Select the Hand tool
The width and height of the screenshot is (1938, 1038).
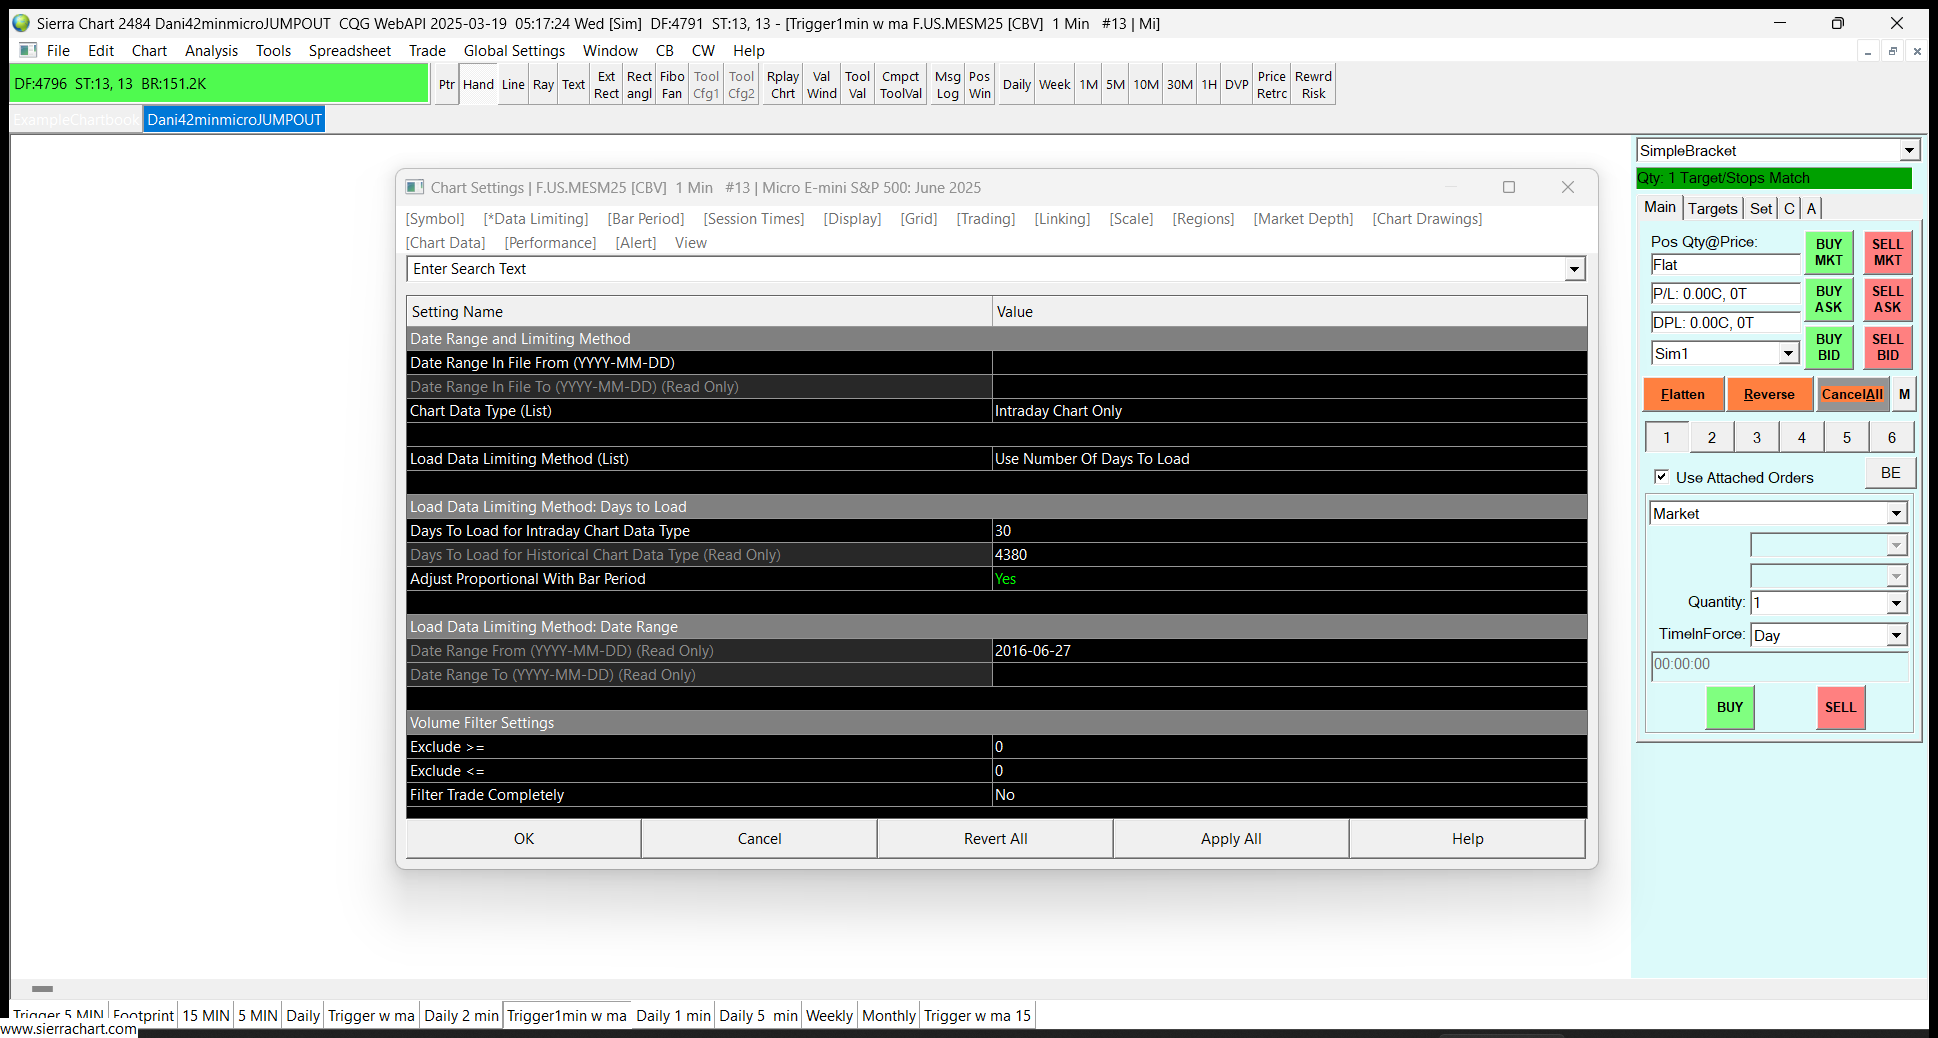coord(478,85)
